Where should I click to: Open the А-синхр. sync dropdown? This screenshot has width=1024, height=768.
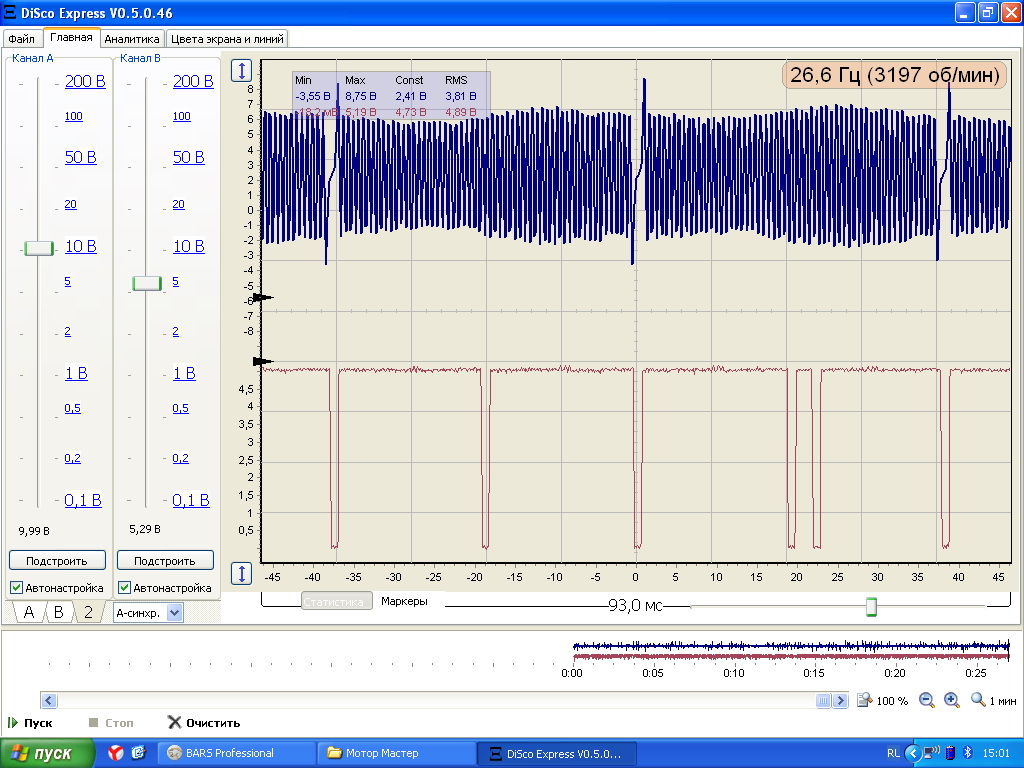point(175,613)
